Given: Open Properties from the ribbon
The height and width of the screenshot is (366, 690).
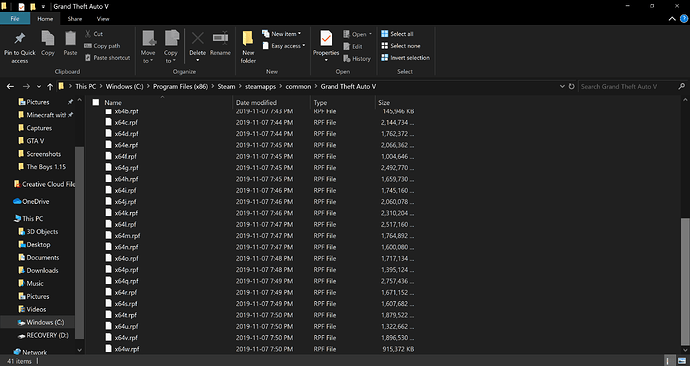Looking at the screenshot, I should [x=326, y=46].
